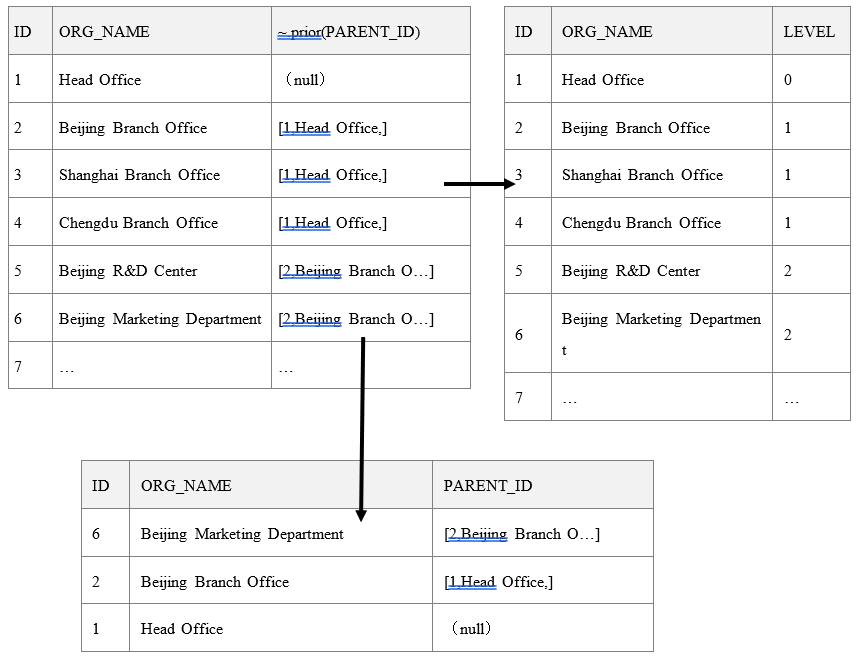Click parent link in top-left Beijing R&D Center row
The image size is (859, 664).
click(x=356, y=271)
